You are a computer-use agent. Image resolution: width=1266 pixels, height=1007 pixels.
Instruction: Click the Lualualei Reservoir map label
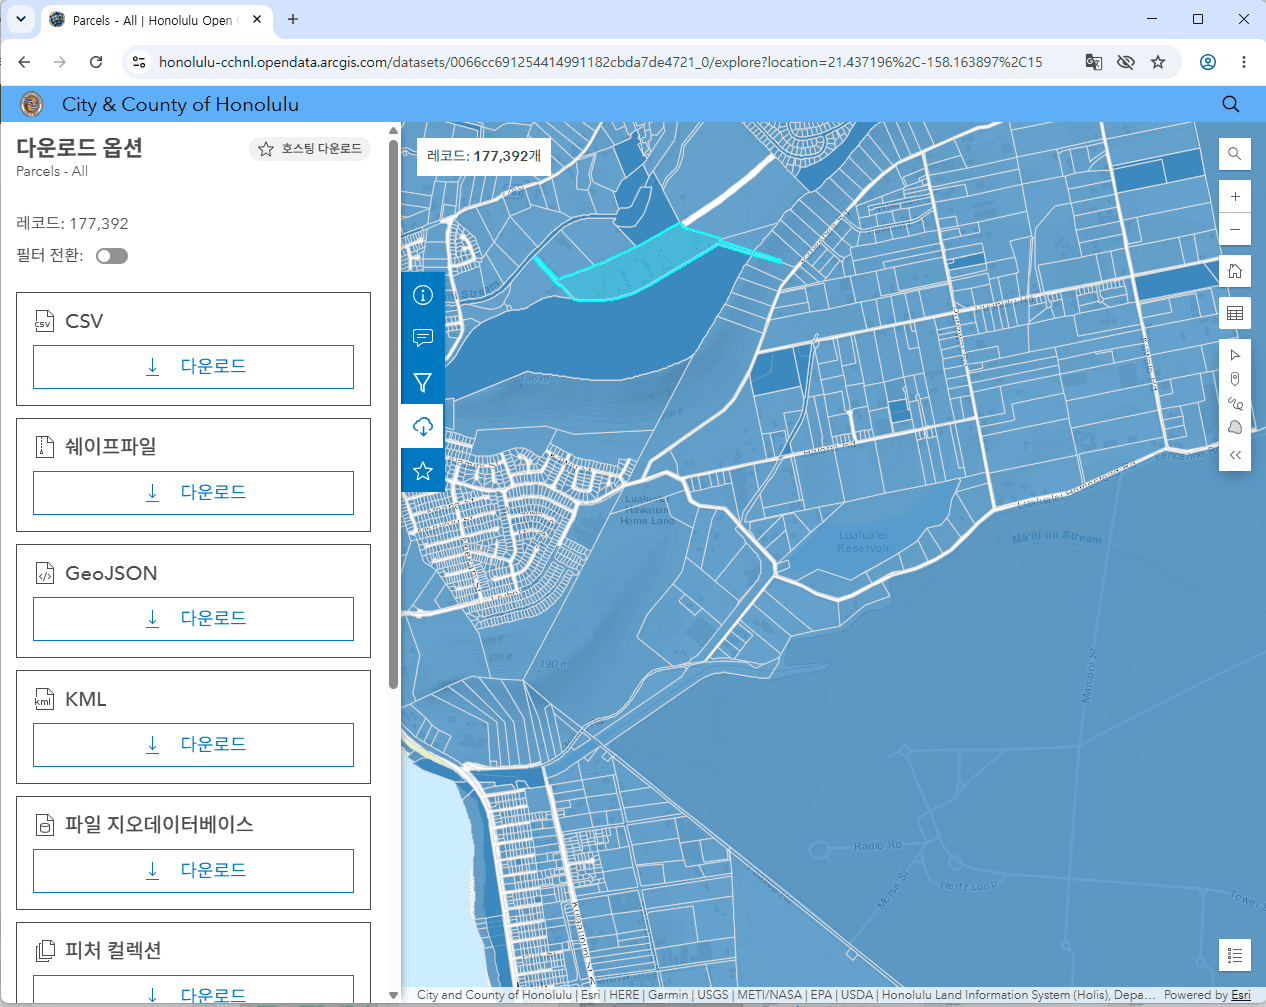coord(863,541)
